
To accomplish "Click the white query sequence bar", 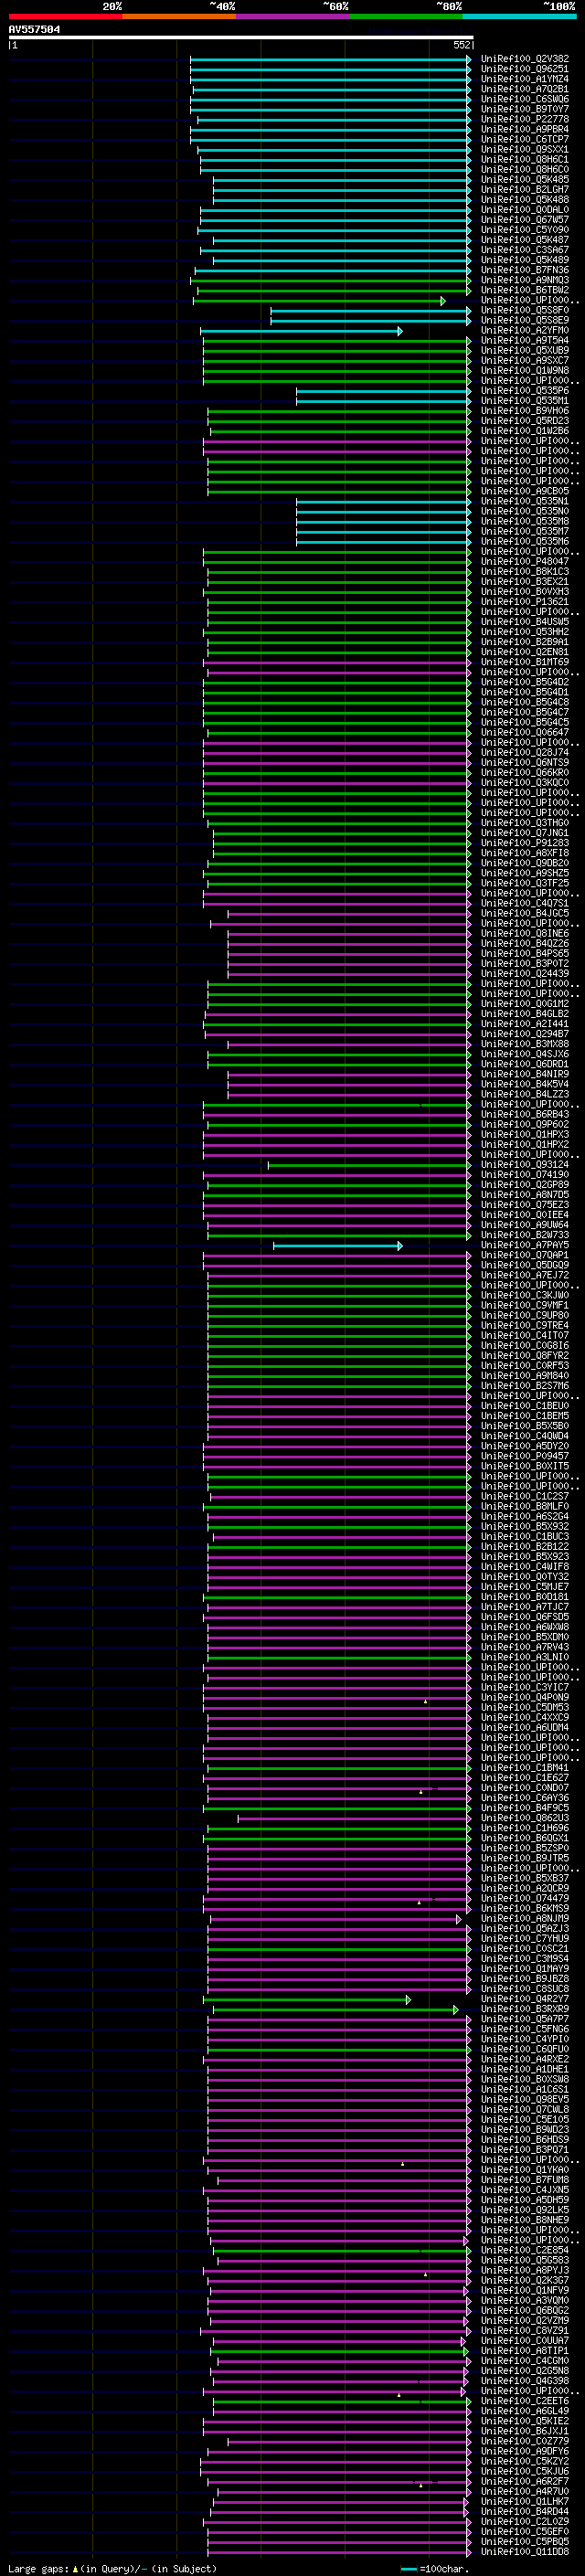I will 241,37.
